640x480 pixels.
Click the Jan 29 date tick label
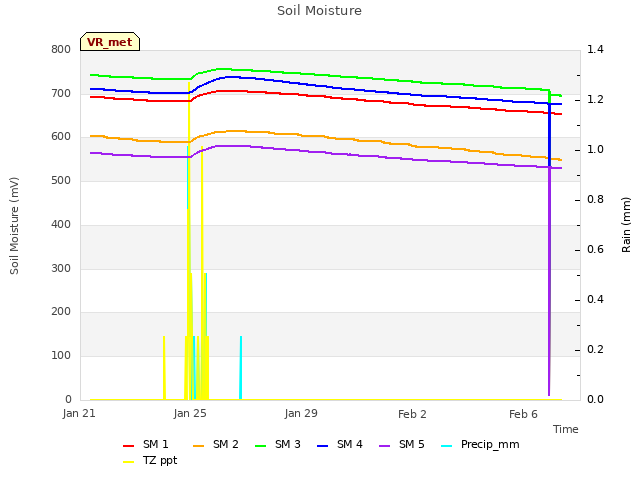(301, 413)
